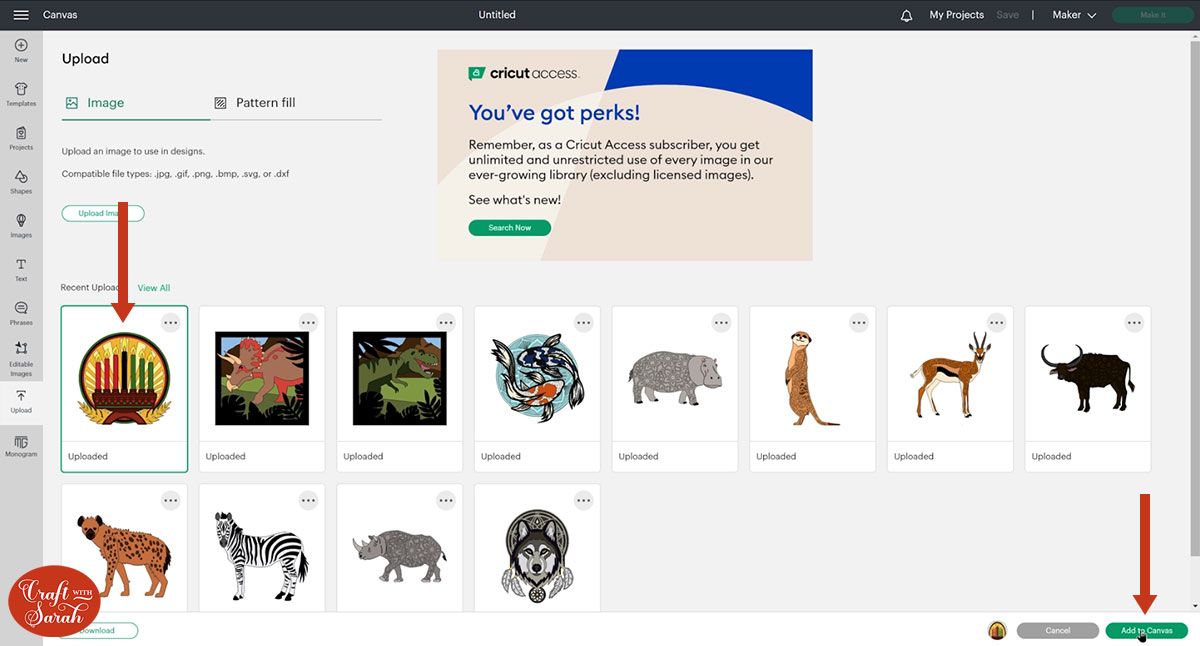Open options menu for Kwanzaa candles image
Screen dimensions: 1200x646
tap(171, 322)
